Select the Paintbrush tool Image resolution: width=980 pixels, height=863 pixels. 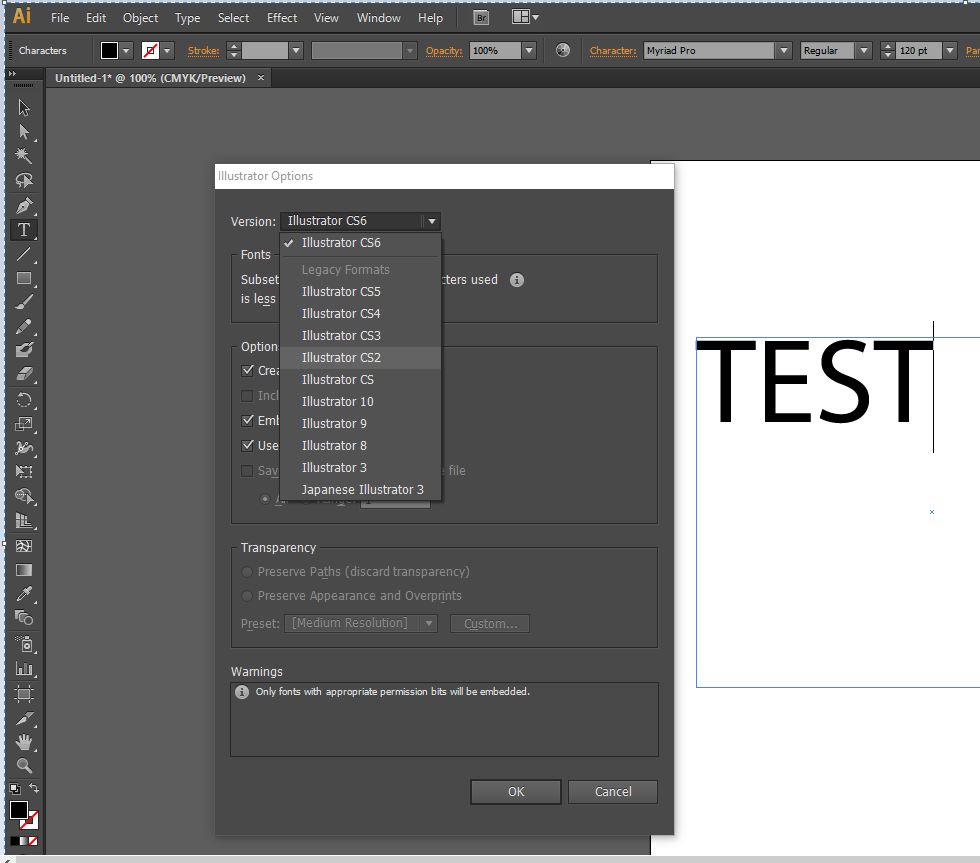(x=24, y=302)
